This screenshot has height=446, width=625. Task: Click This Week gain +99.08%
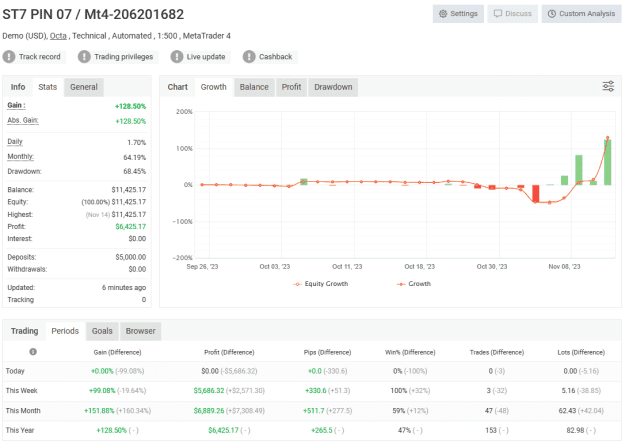coord(102,391)
